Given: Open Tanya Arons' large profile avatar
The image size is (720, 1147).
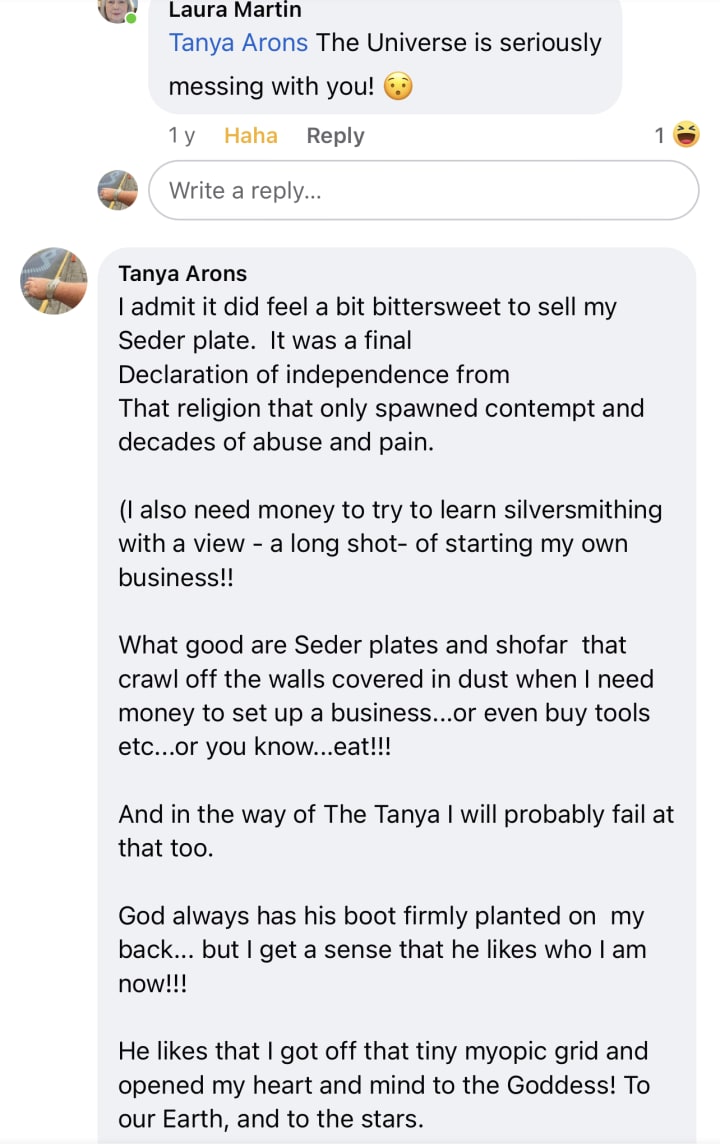Looking at the screenshot, I should coord(55,281).
